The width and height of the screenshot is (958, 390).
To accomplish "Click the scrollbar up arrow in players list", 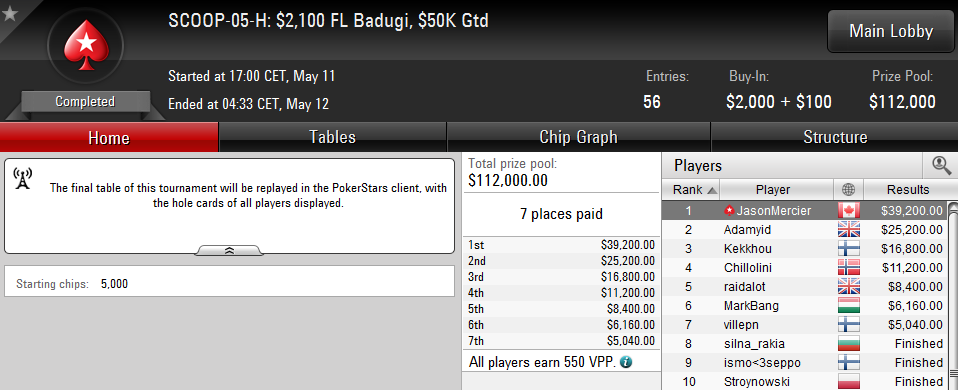I will tap(953, 209).
